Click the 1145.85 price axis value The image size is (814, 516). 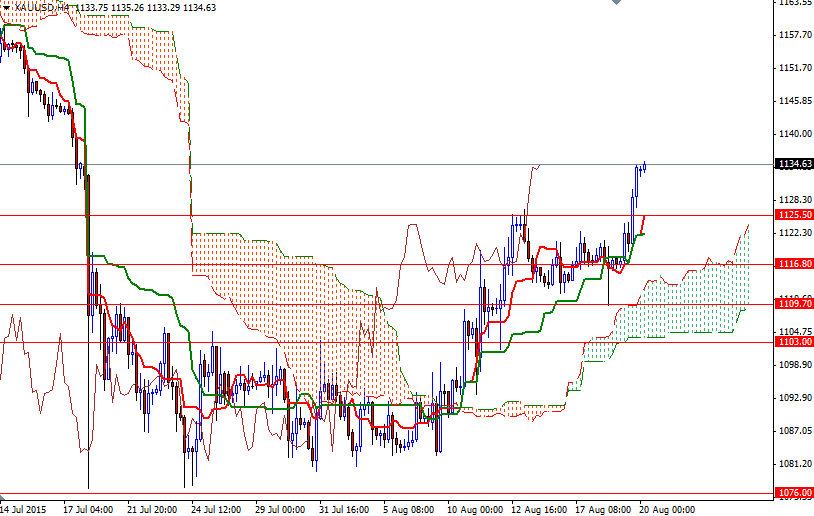795,101
